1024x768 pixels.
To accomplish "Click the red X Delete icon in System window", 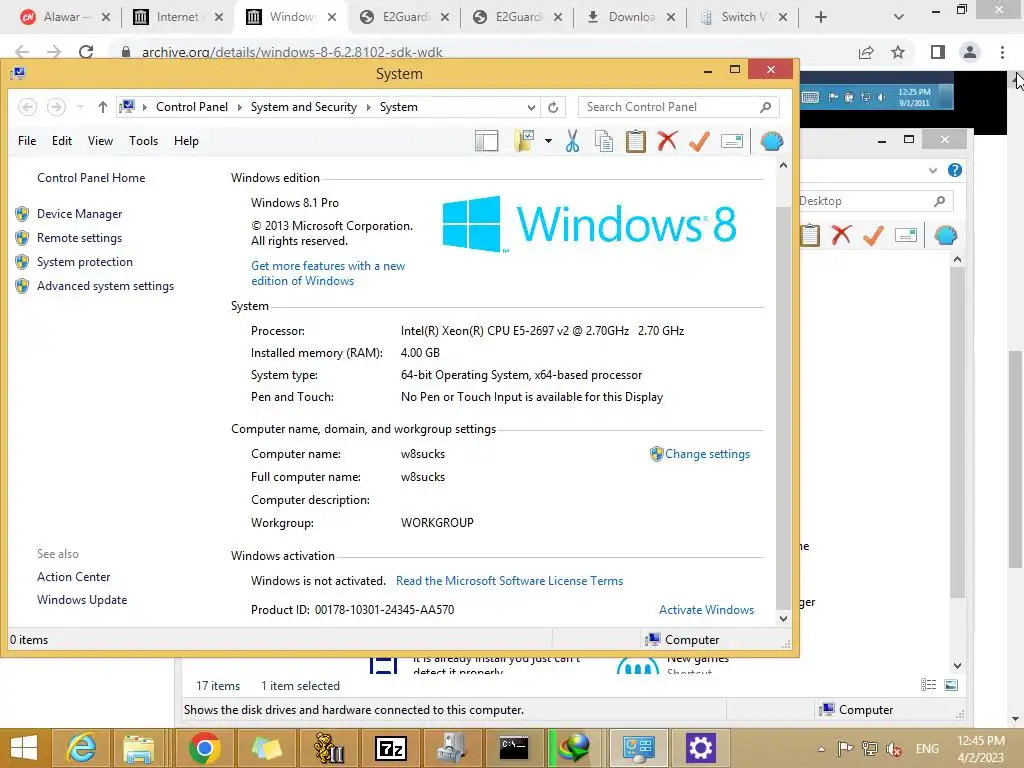I will click(667, 141).
